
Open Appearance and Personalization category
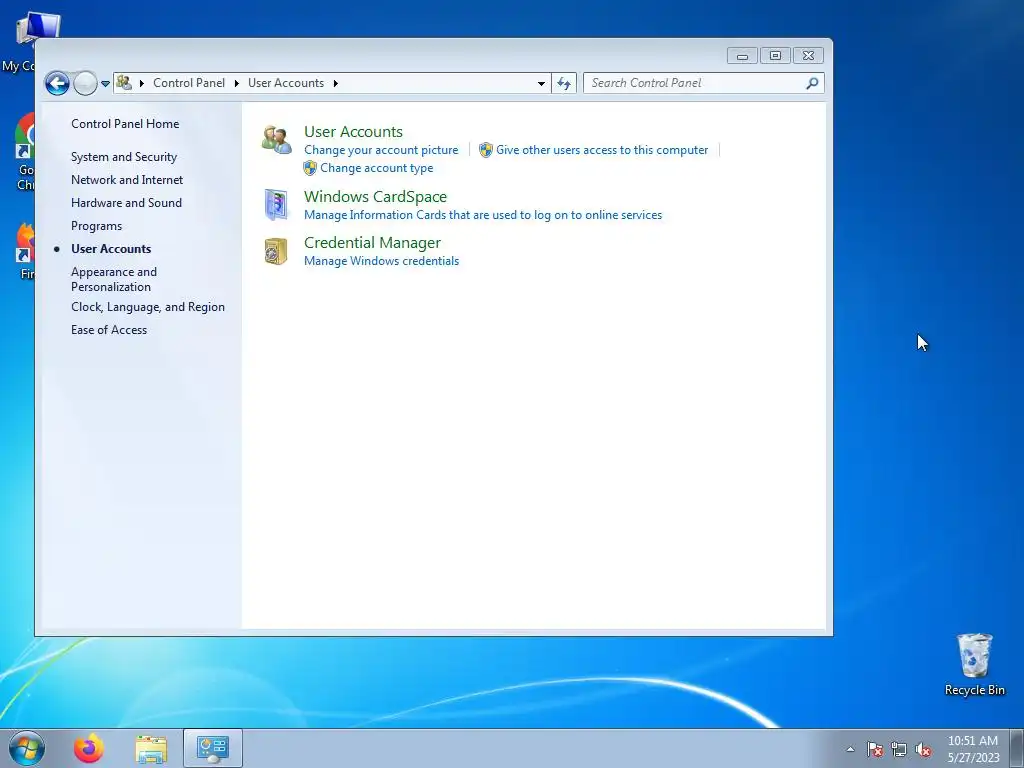coord(114,279)
